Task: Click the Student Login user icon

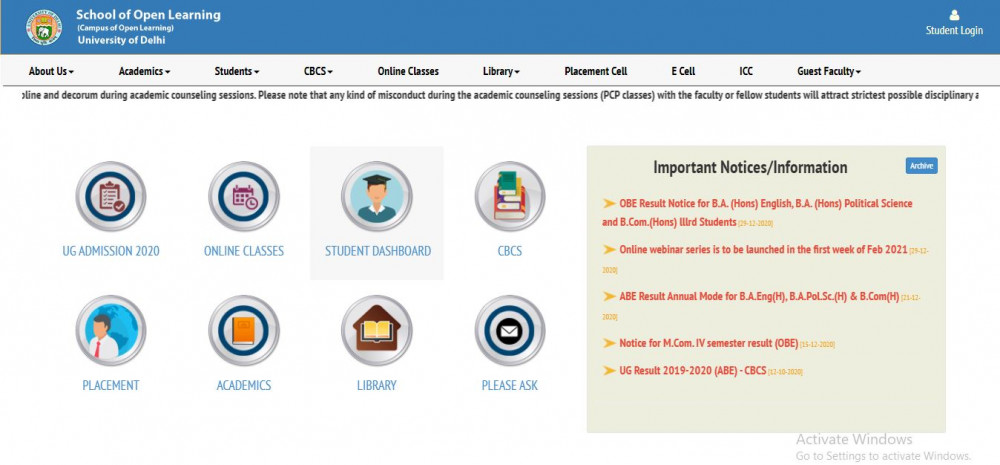Action: [x=954, y=16]
